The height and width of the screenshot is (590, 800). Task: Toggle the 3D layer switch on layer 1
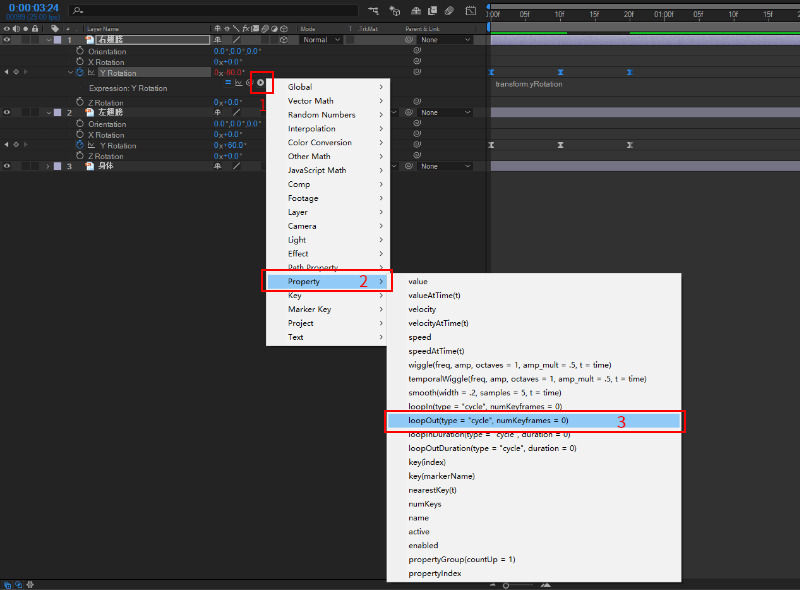284,40
